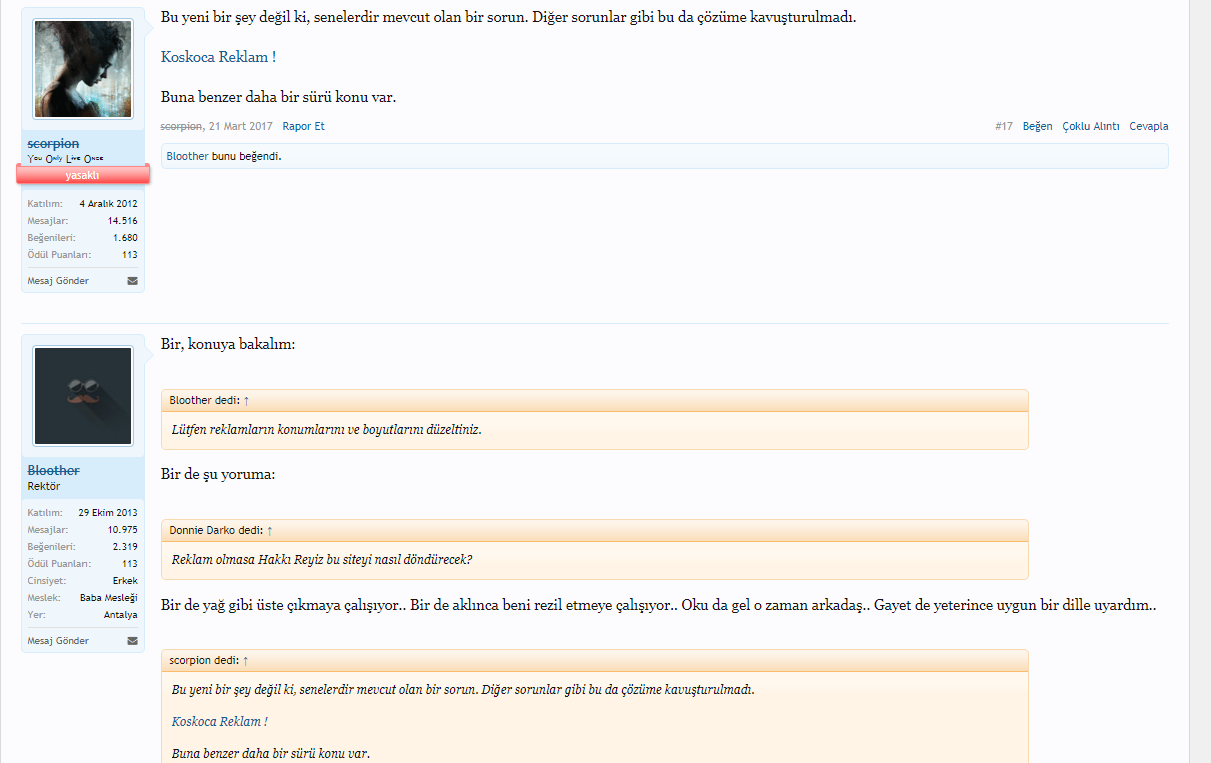Click scorpion's 'You Only Live Once' title

(x=65, y=159)
